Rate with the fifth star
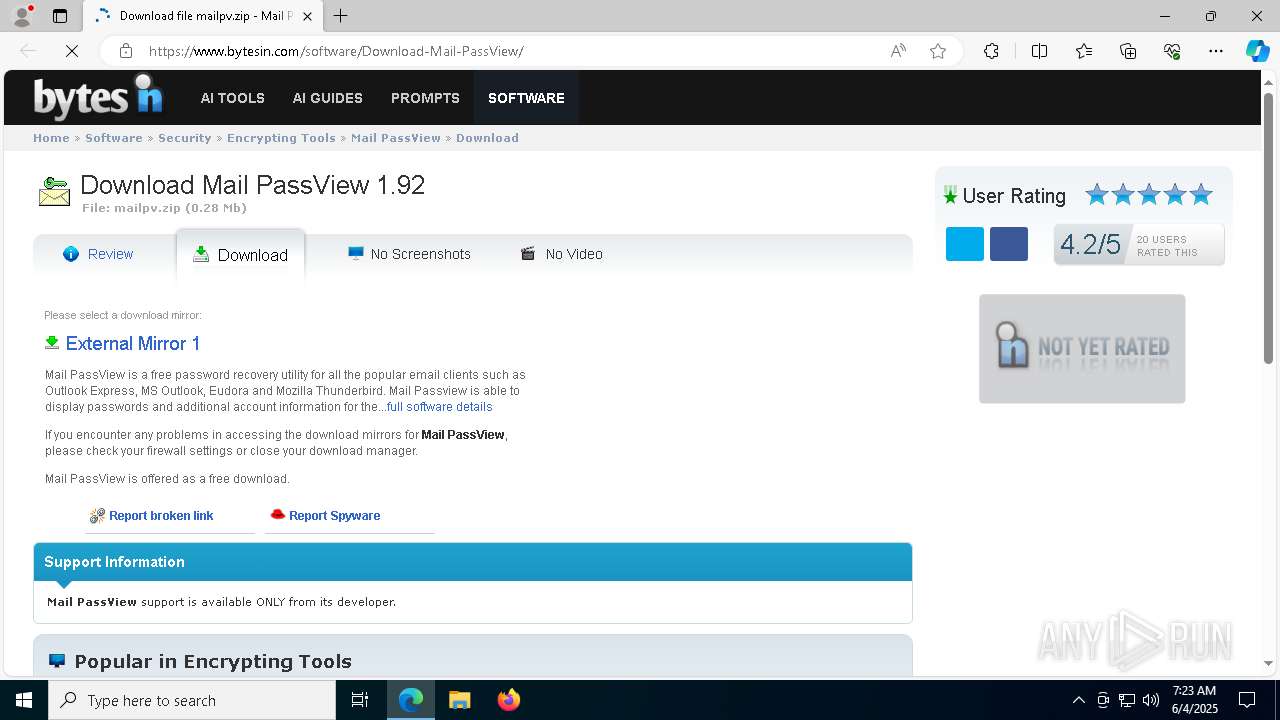This screenshot has height=720, width=1280. tap(1201, 195)
